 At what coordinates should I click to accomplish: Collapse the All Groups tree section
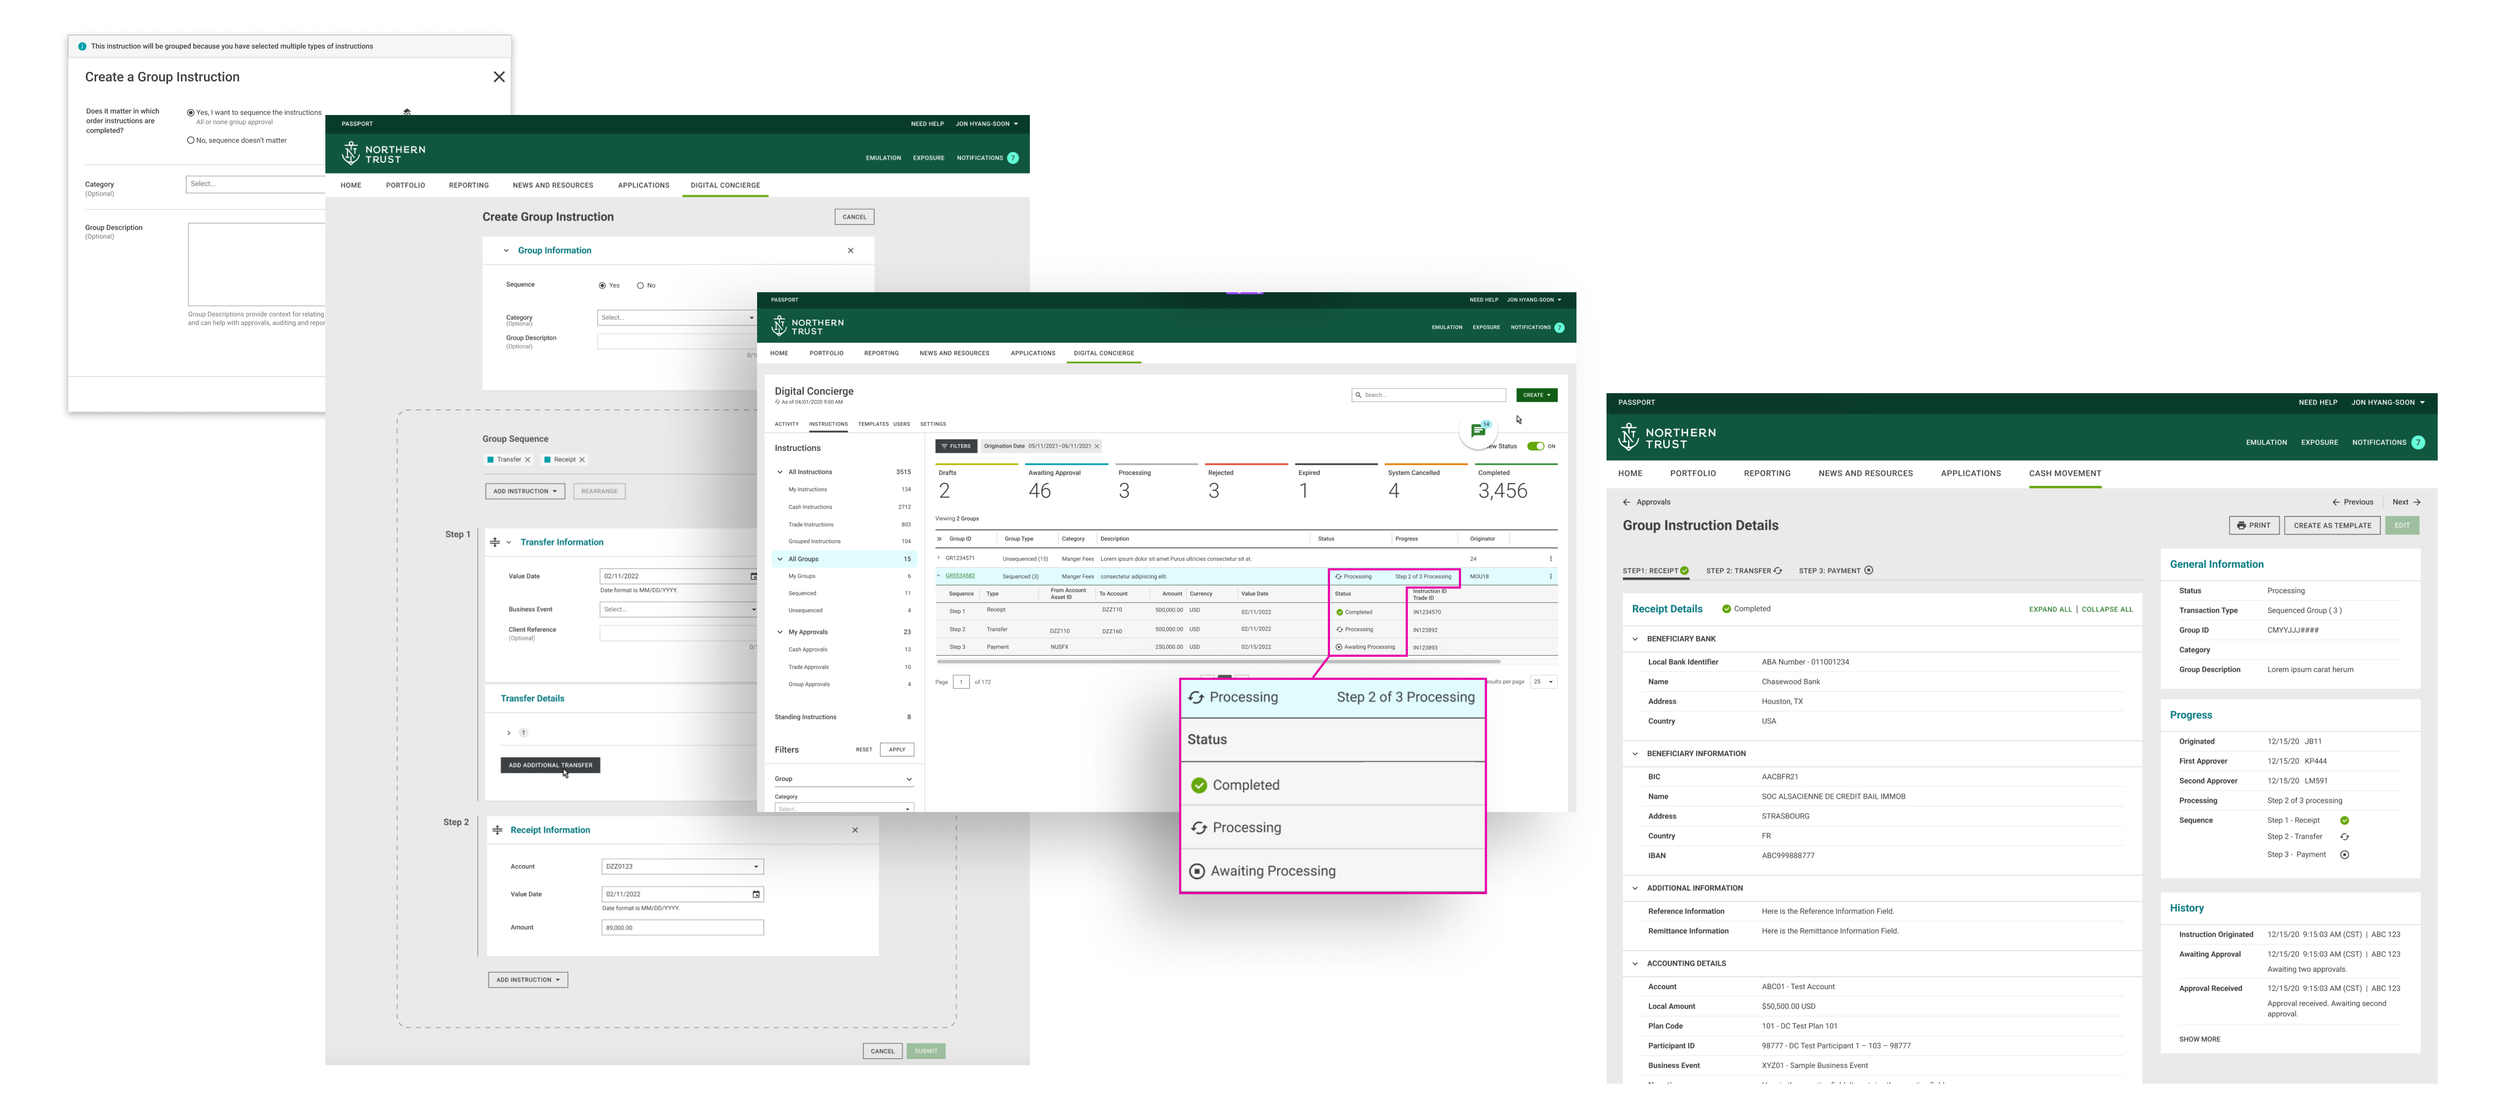click(780, 559)
